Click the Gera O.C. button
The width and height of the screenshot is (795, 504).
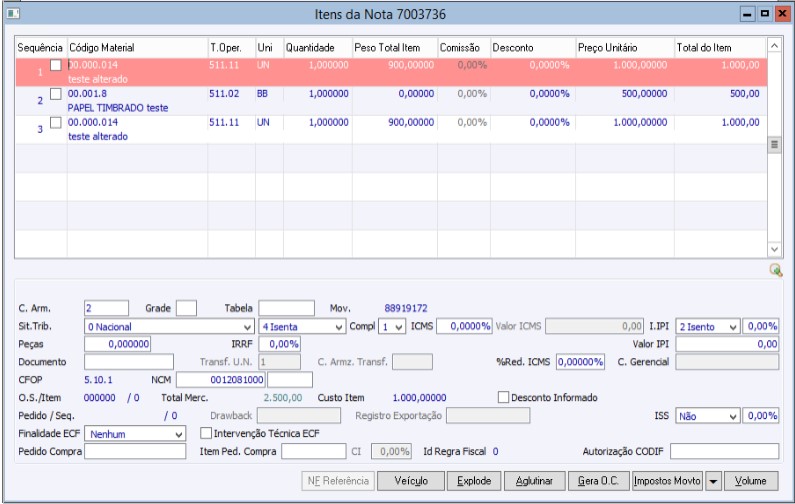pyautogui.click(x=600, y=481)
